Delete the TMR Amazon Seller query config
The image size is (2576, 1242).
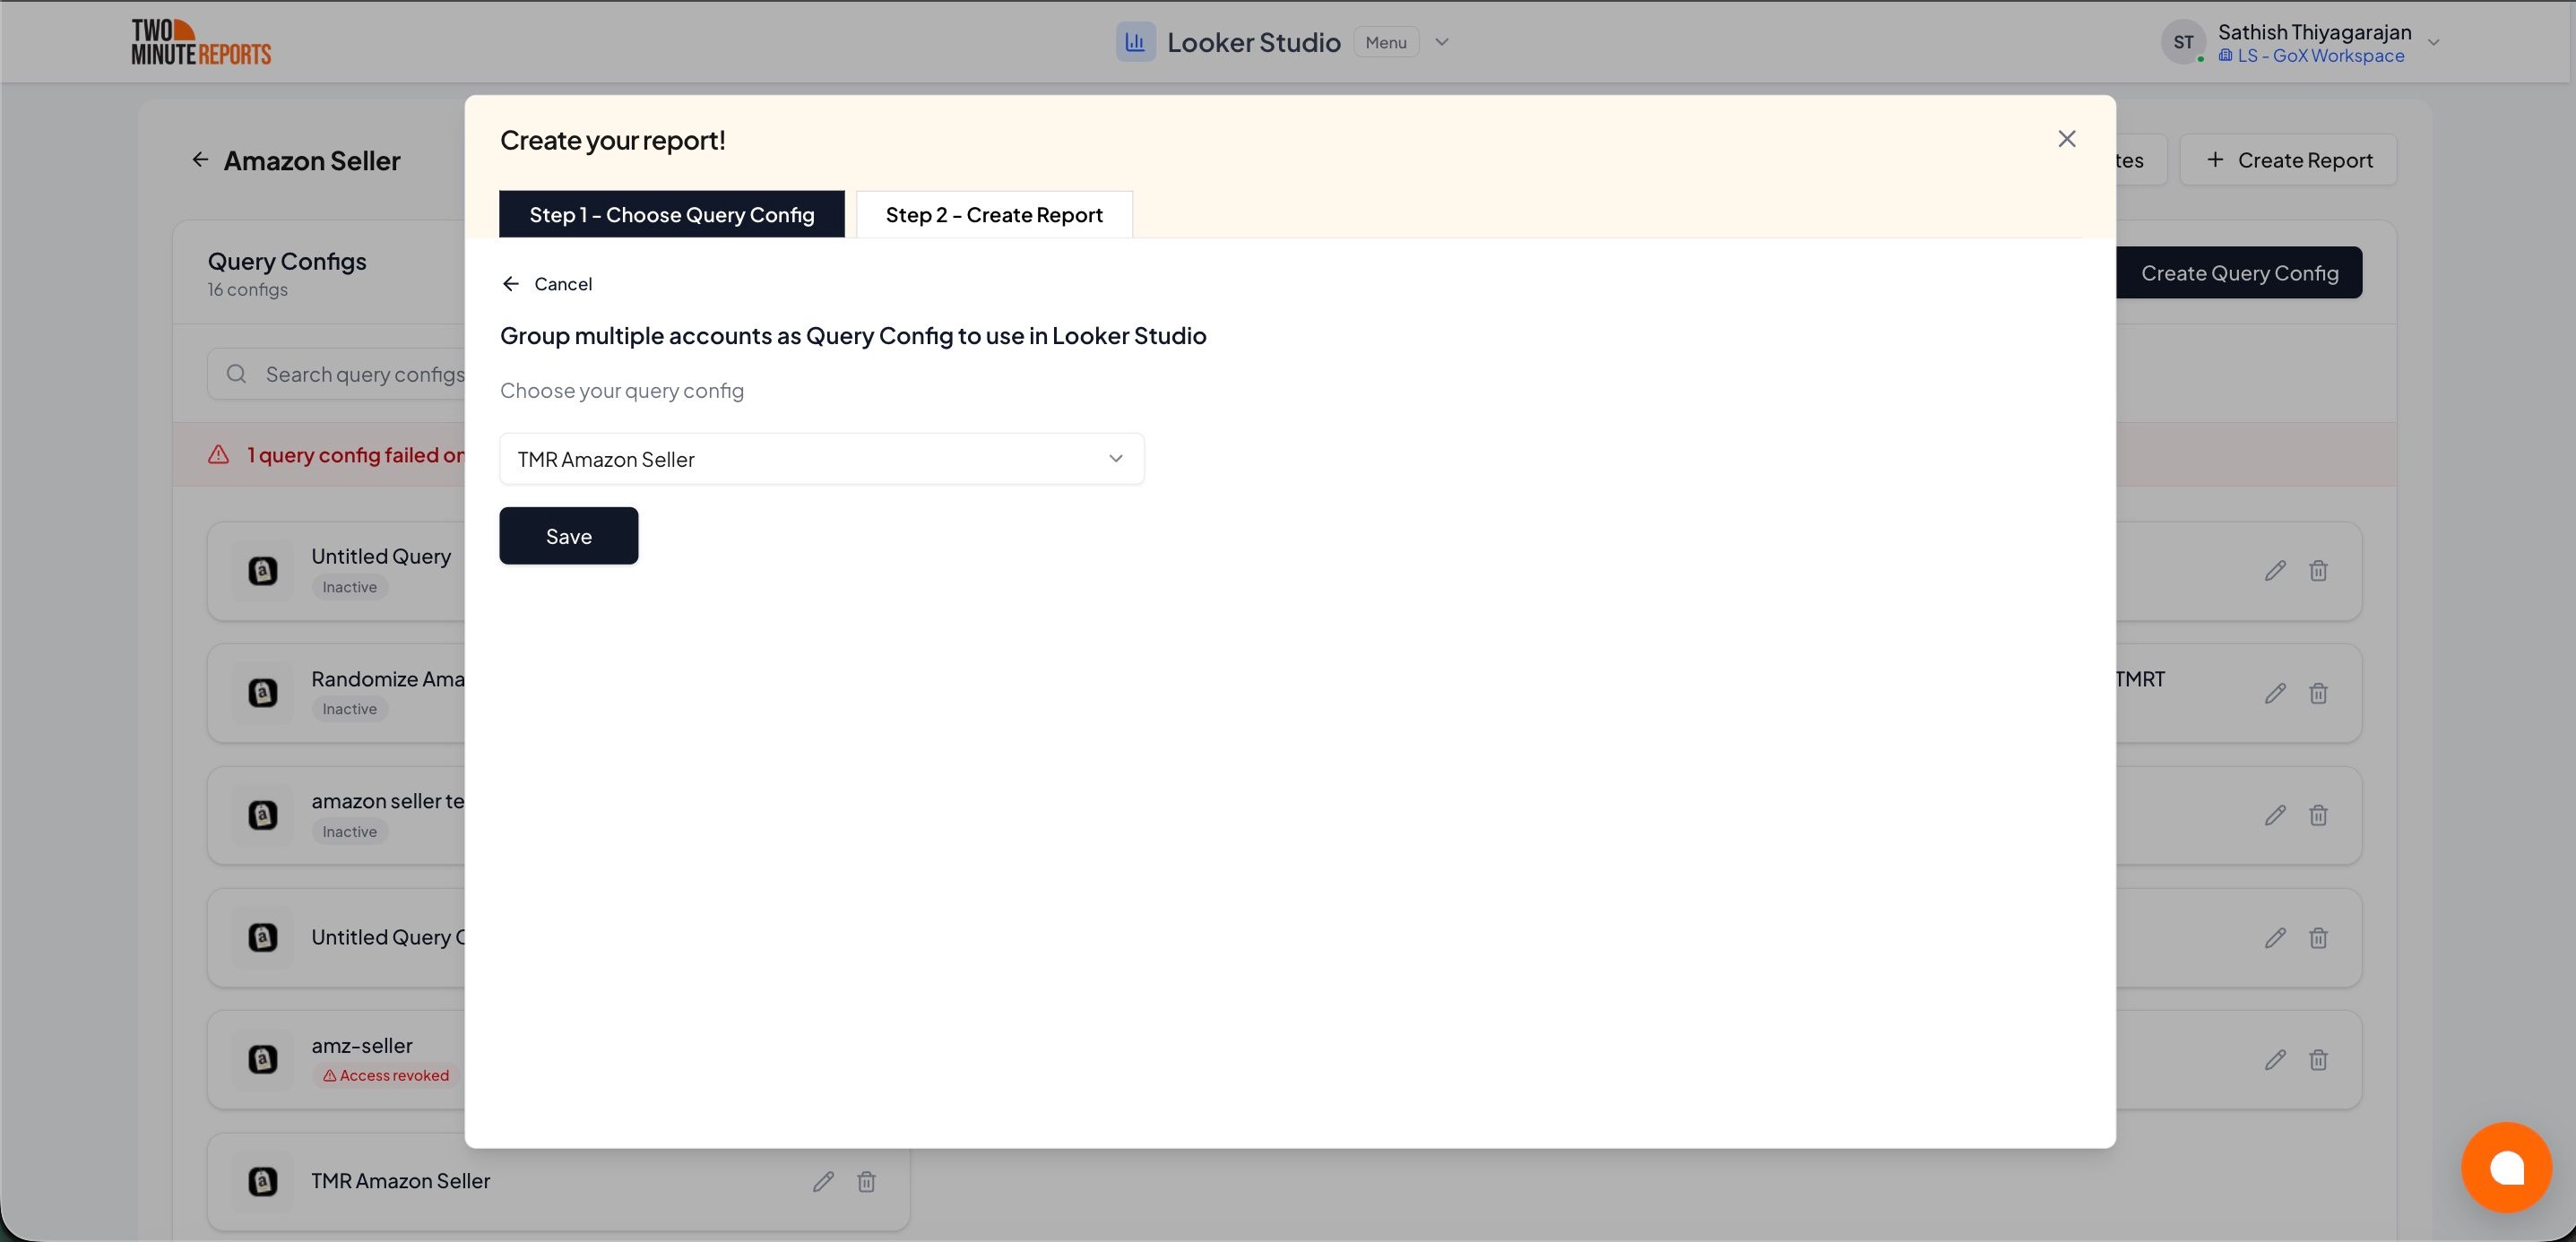pyautogui.click(x=866, y=1181)
